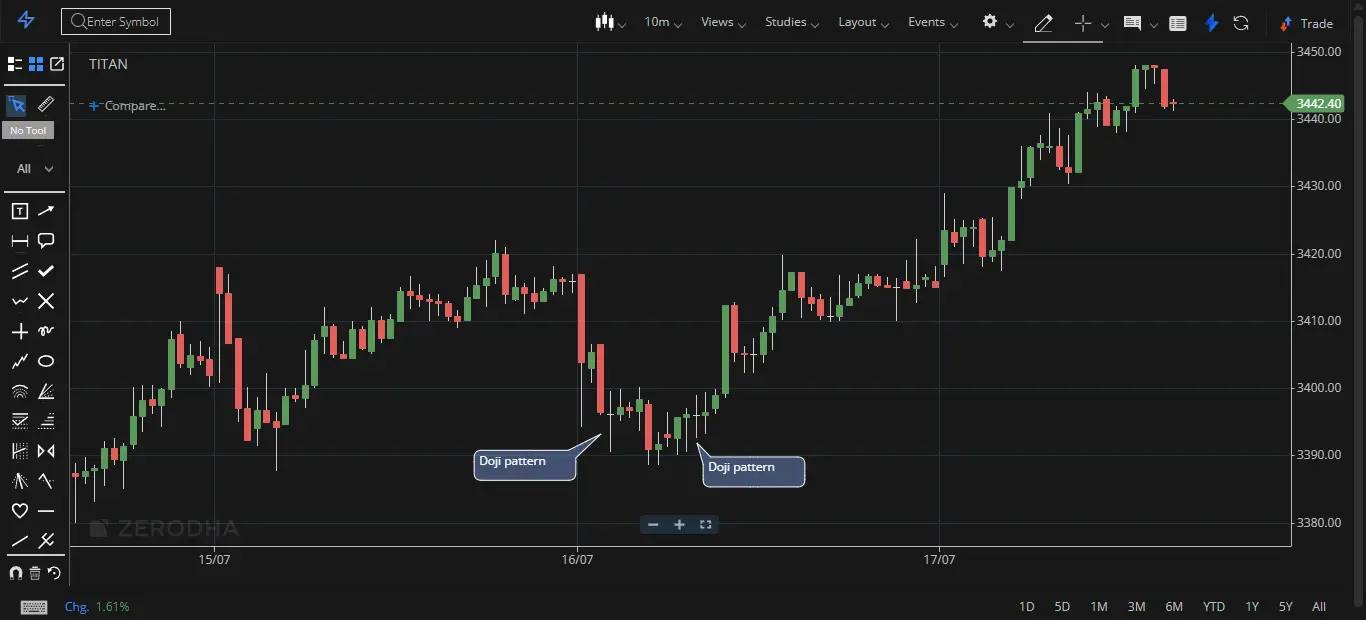The width and height of the screenshot is (1366, 620).
Task: Open the Studies menu
Action: pos(792,22)
